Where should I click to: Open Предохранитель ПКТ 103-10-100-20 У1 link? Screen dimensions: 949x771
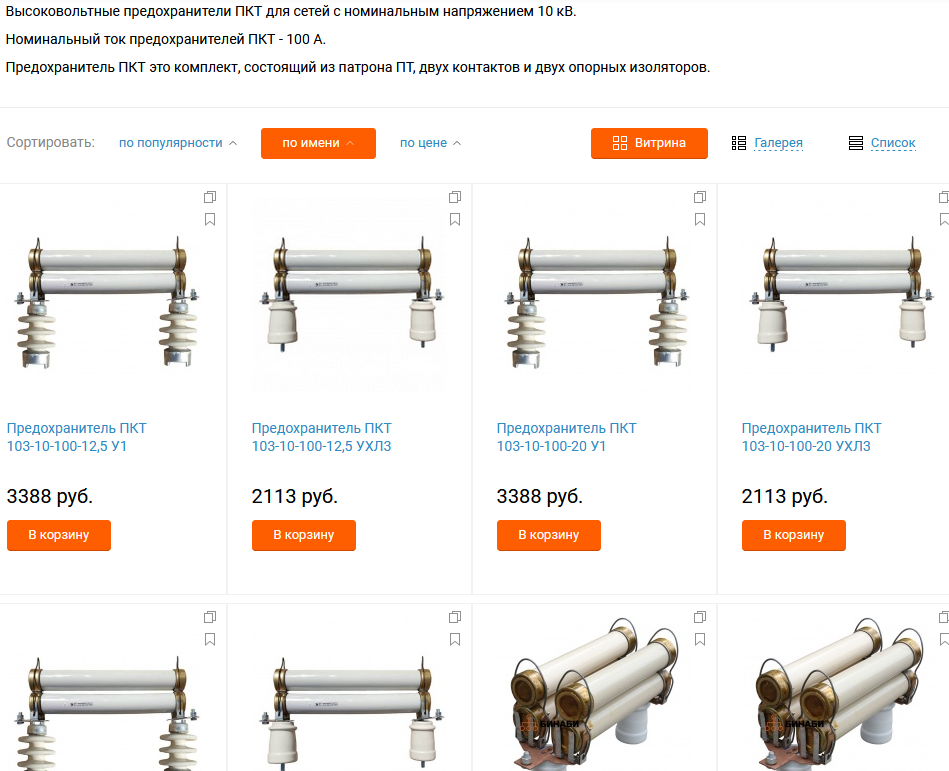pyautogui.click(x=566, y=437)
